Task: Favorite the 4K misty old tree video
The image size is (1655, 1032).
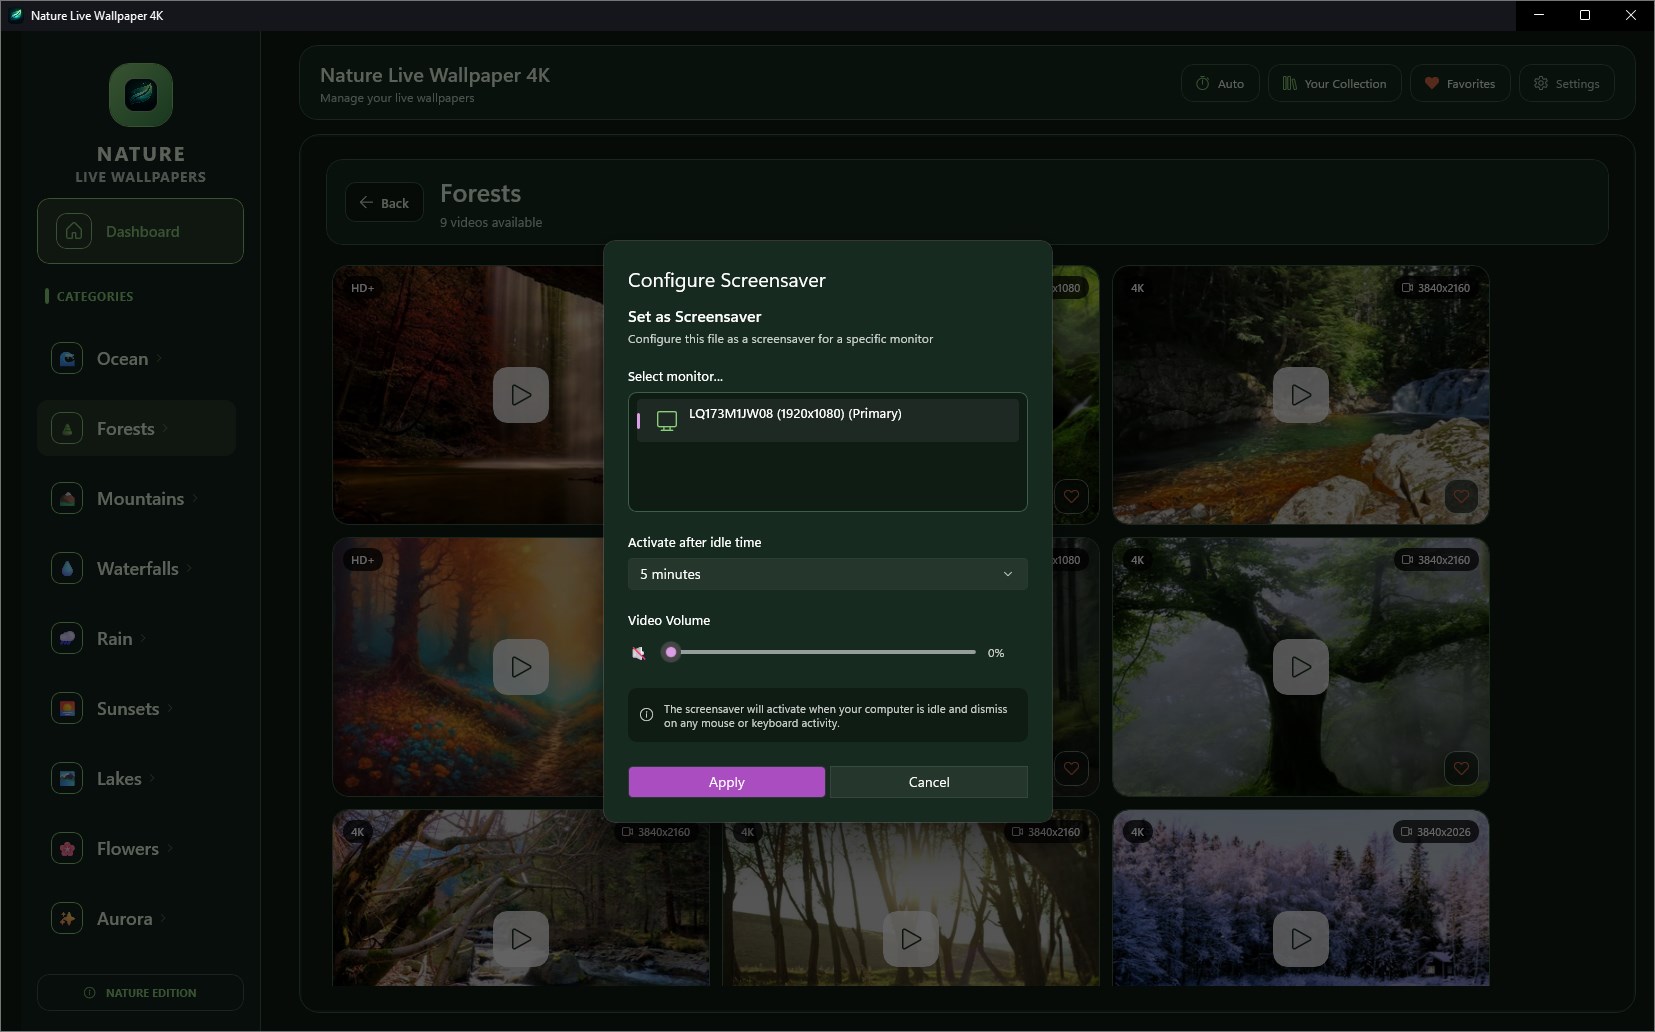Action: [x=1461, y=768]
